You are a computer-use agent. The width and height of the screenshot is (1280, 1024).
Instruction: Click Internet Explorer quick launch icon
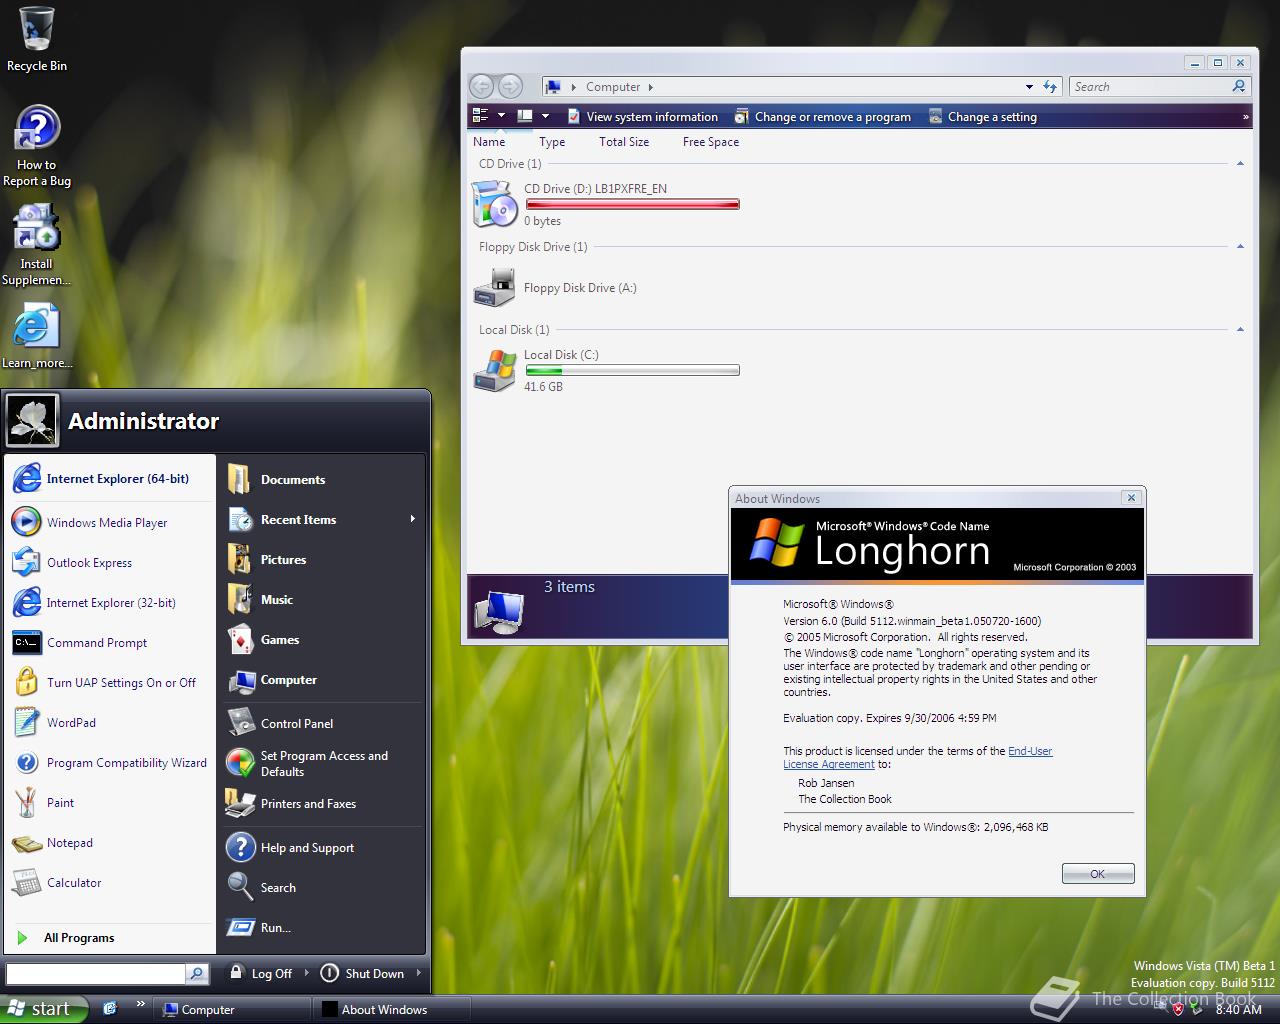(x=110, y=1008)
